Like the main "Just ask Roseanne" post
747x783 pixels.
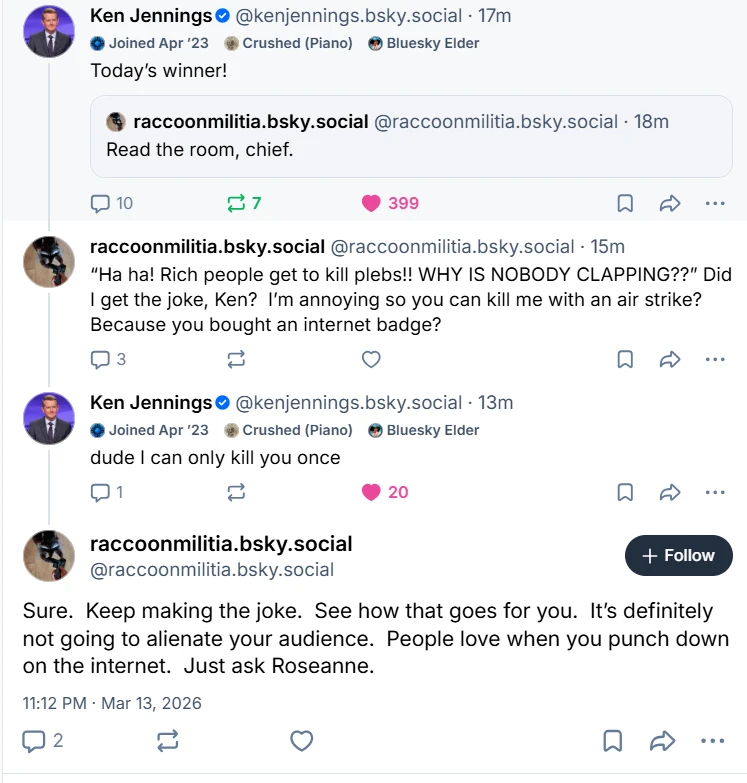pyautogui.click(x=301, y=741)
